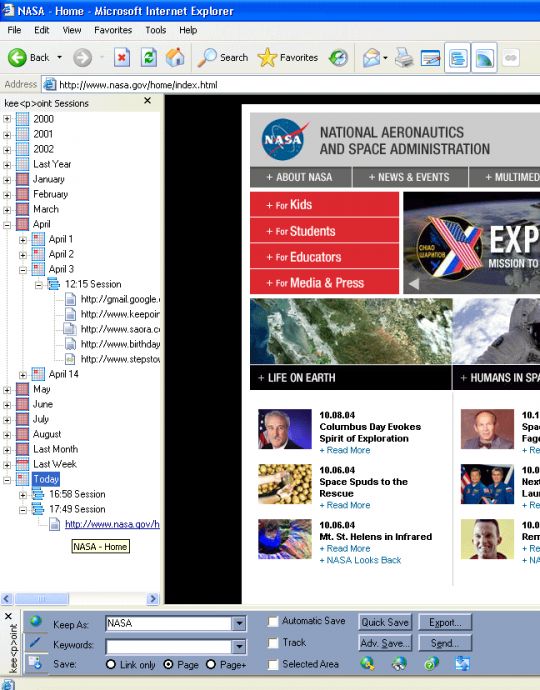Enable Automatic Save checkbox

[273, 621]
